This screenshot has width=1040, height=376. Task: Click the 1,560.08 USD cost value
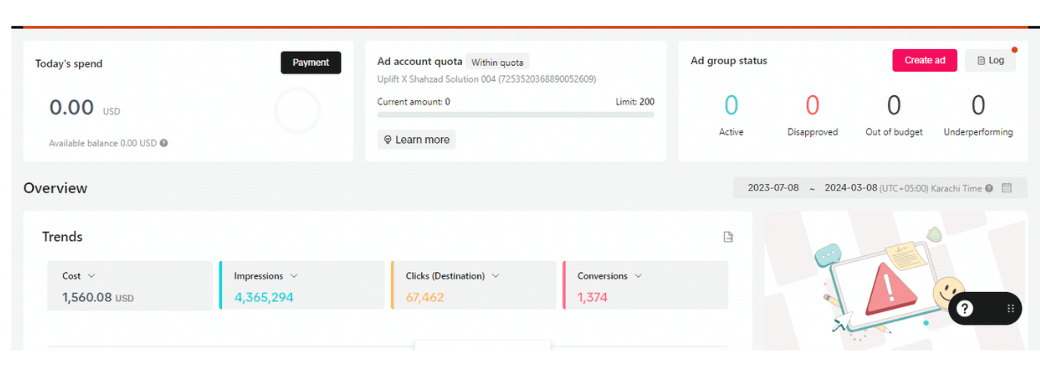(98, 298)
